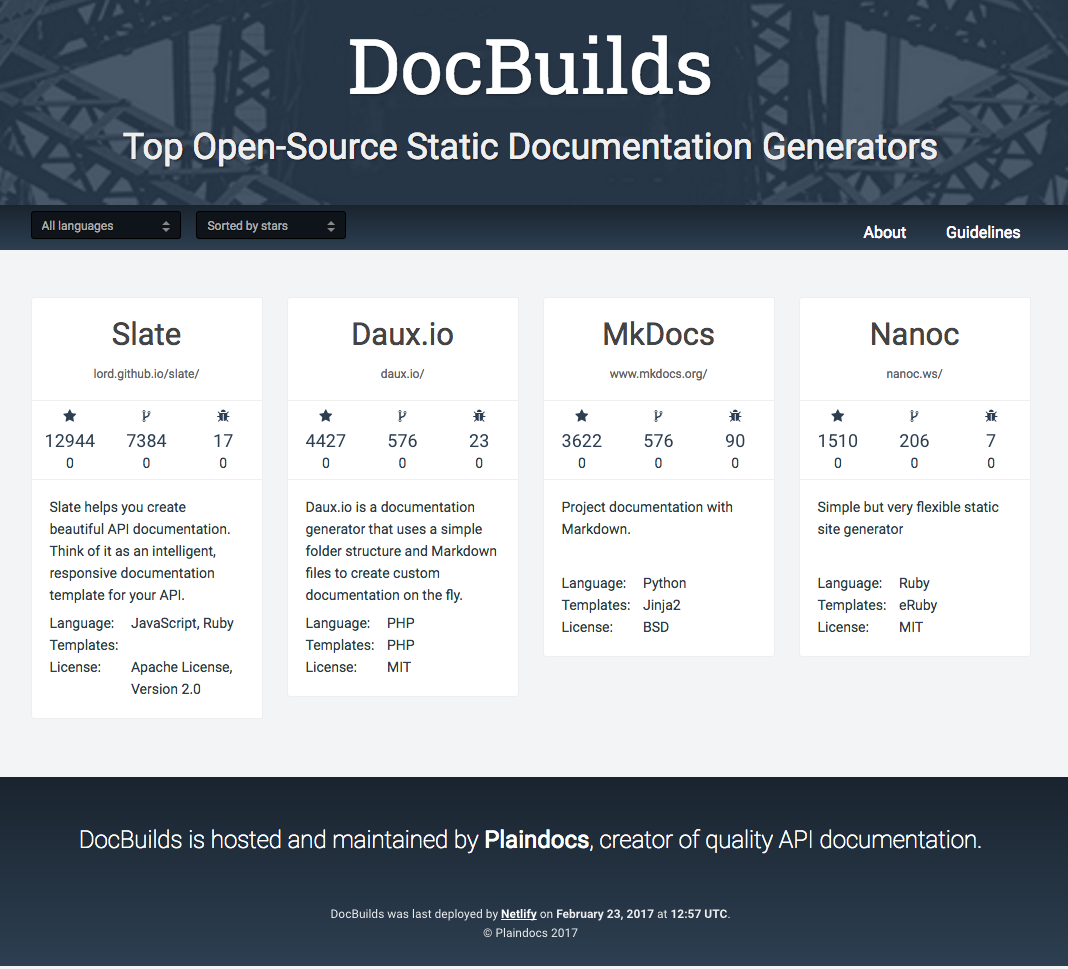Click the star icon on MkDocs card
The image size is (1068, 969).
tap(582, 415)
